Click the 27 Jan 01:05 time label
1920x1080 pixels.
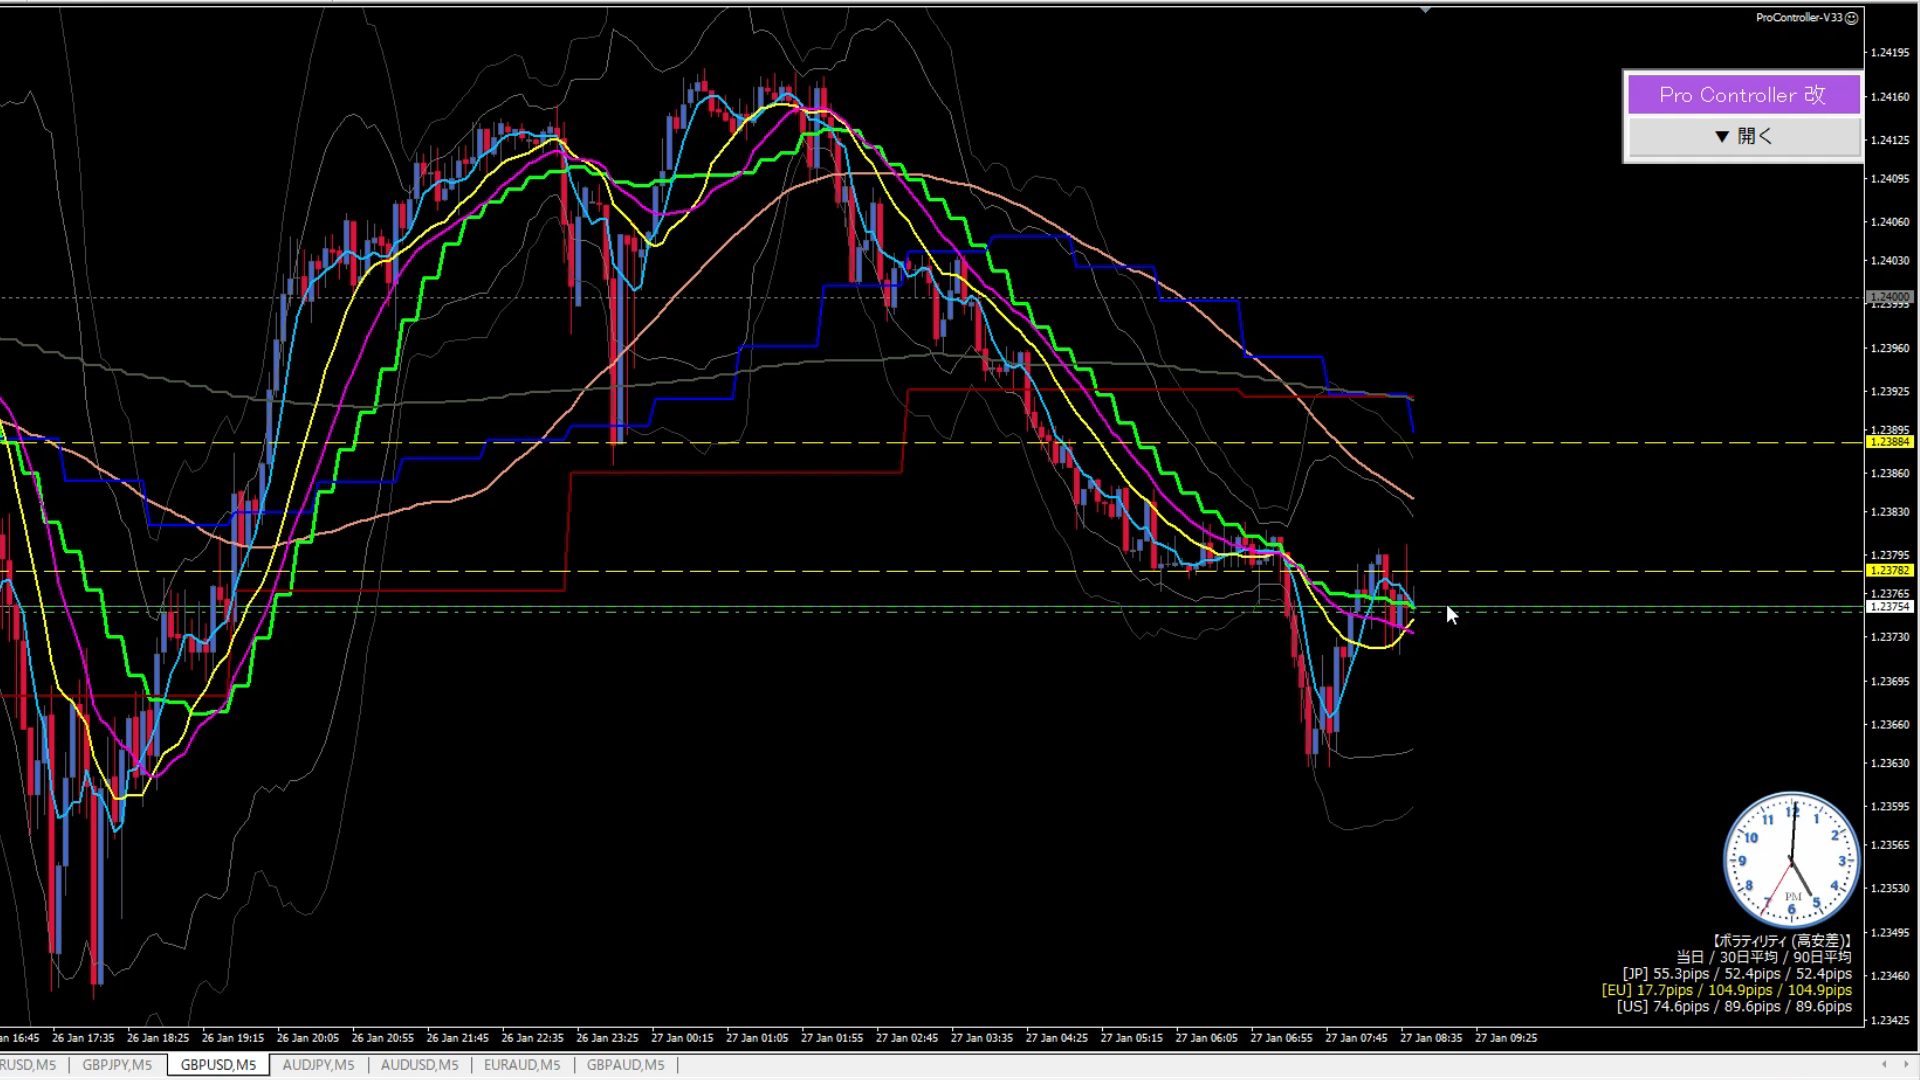[757, 1038]
